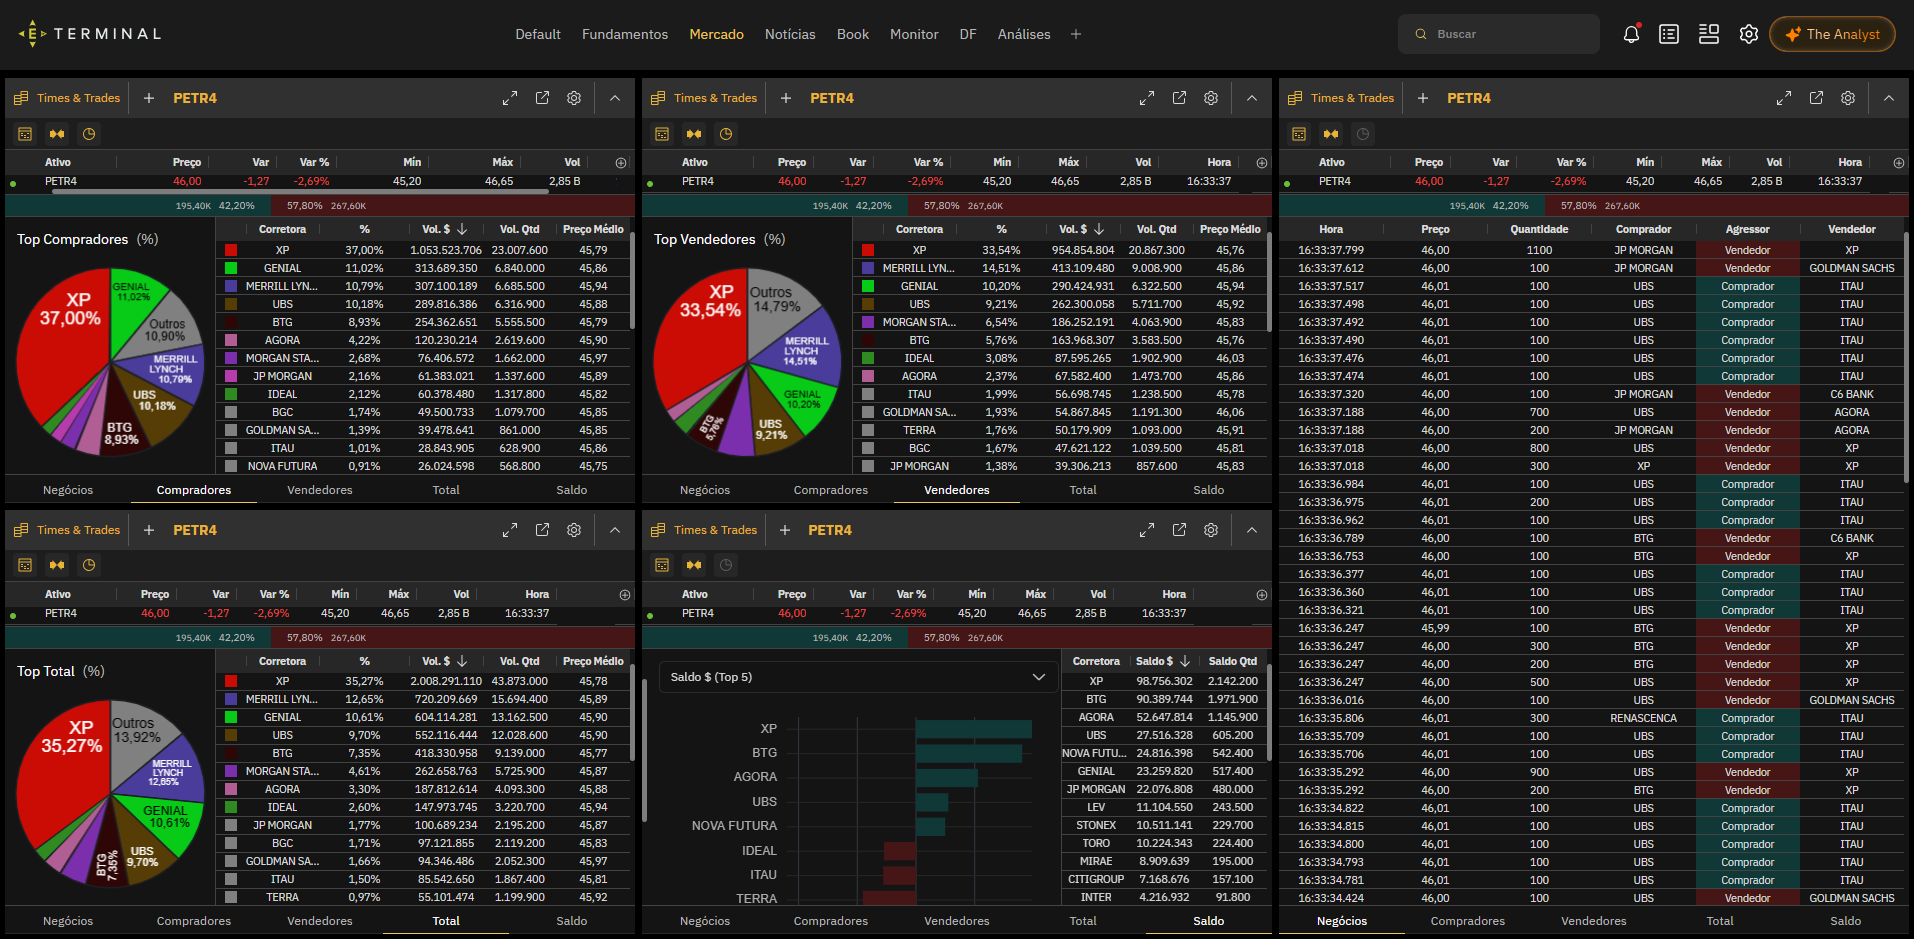Open The Analyst assistant button

click(1832, 34)
